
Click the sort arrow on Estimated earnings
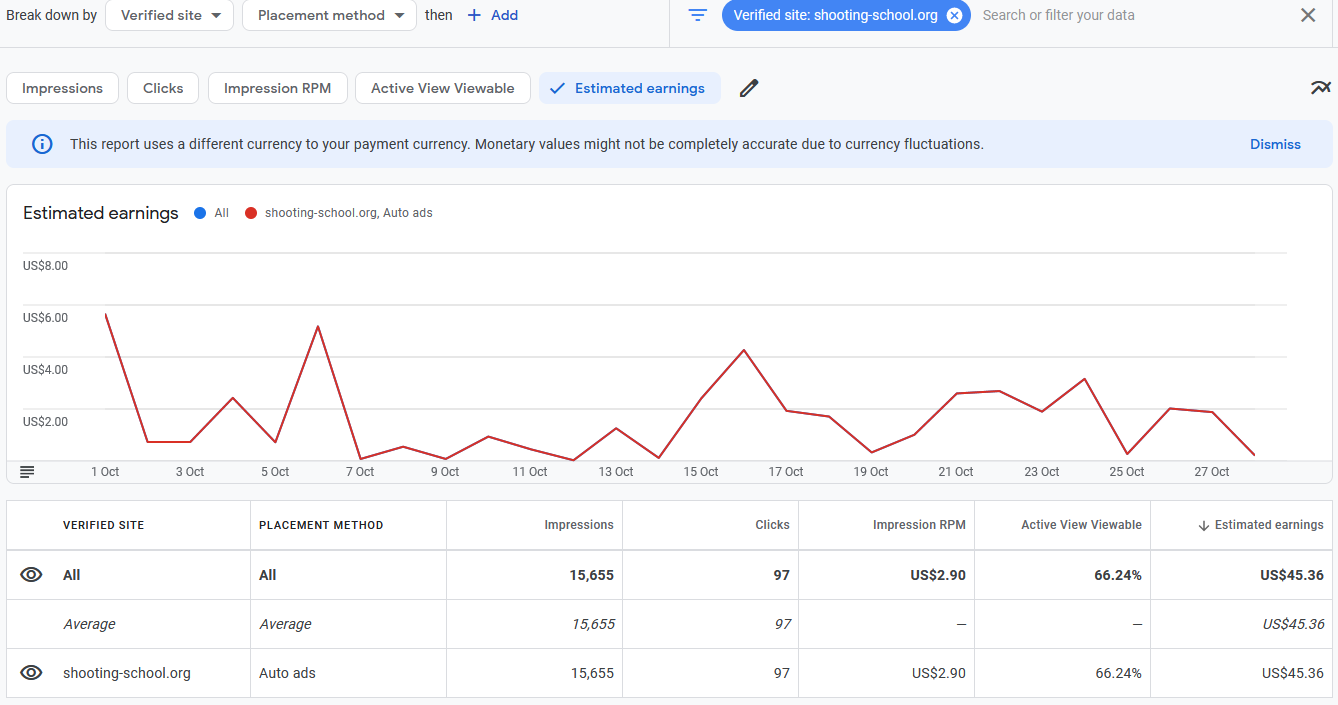click(x=1203, y=525)
